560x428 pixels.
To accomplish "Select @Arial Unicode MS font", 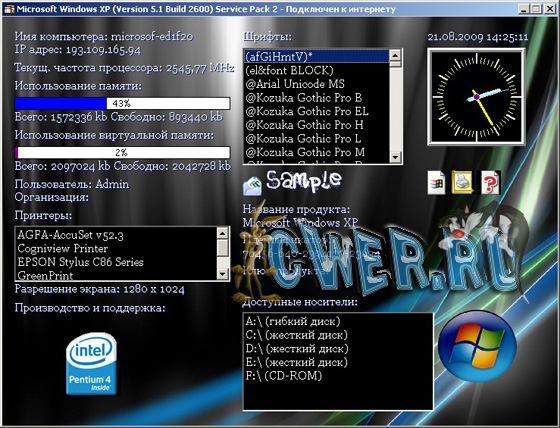I will coord(317,84).
